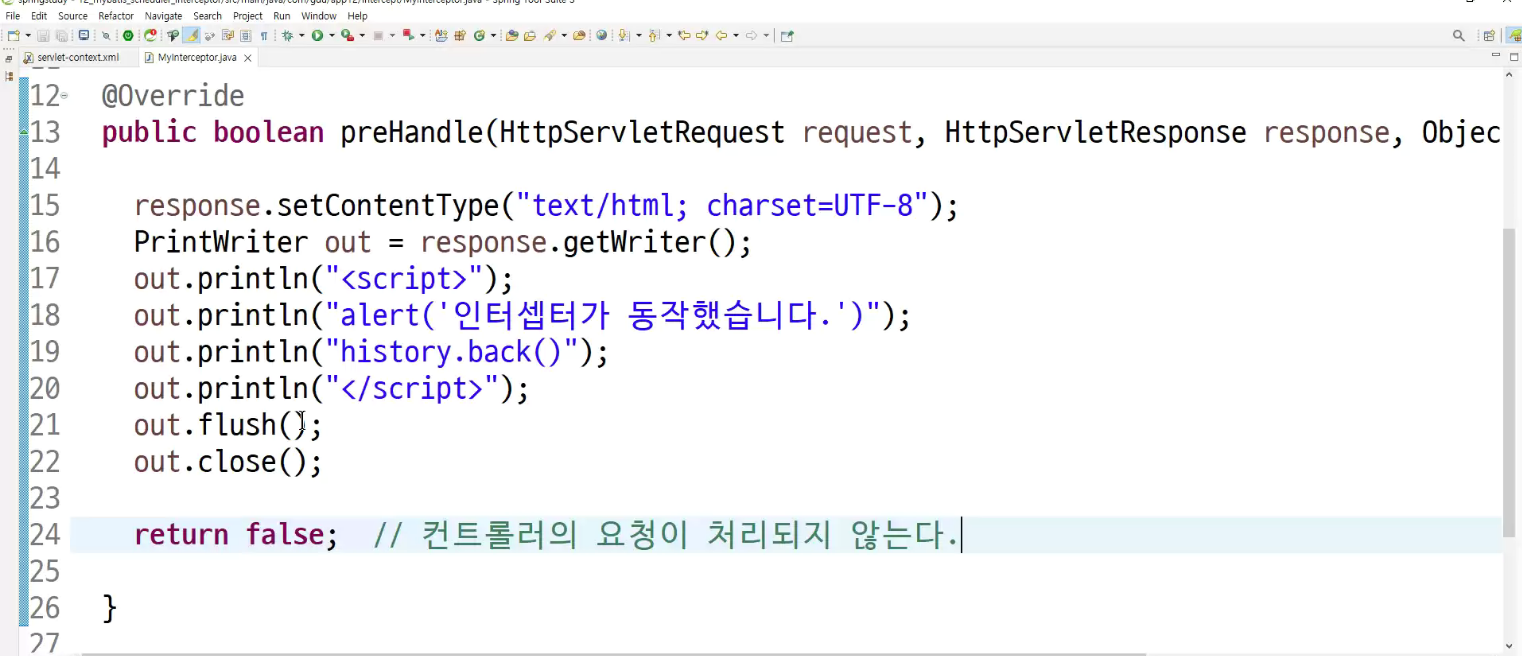Screen dimensions: 1522x656
Task: Open the terminal console icon
Action: [x=83, y=35]
